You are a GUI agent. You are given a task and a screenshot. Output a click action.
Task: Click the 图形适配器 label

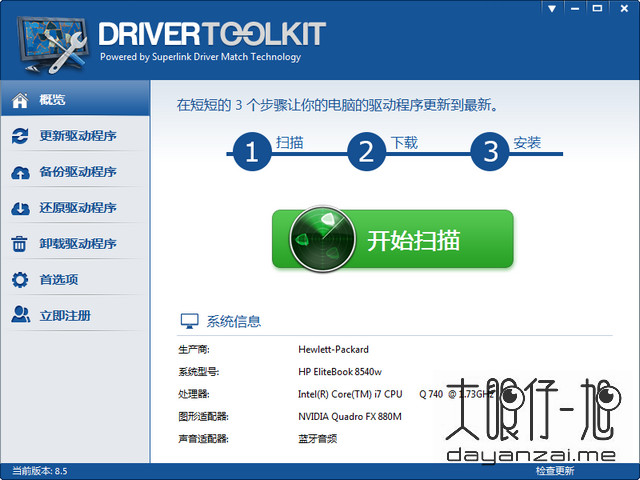pos(203,416)
